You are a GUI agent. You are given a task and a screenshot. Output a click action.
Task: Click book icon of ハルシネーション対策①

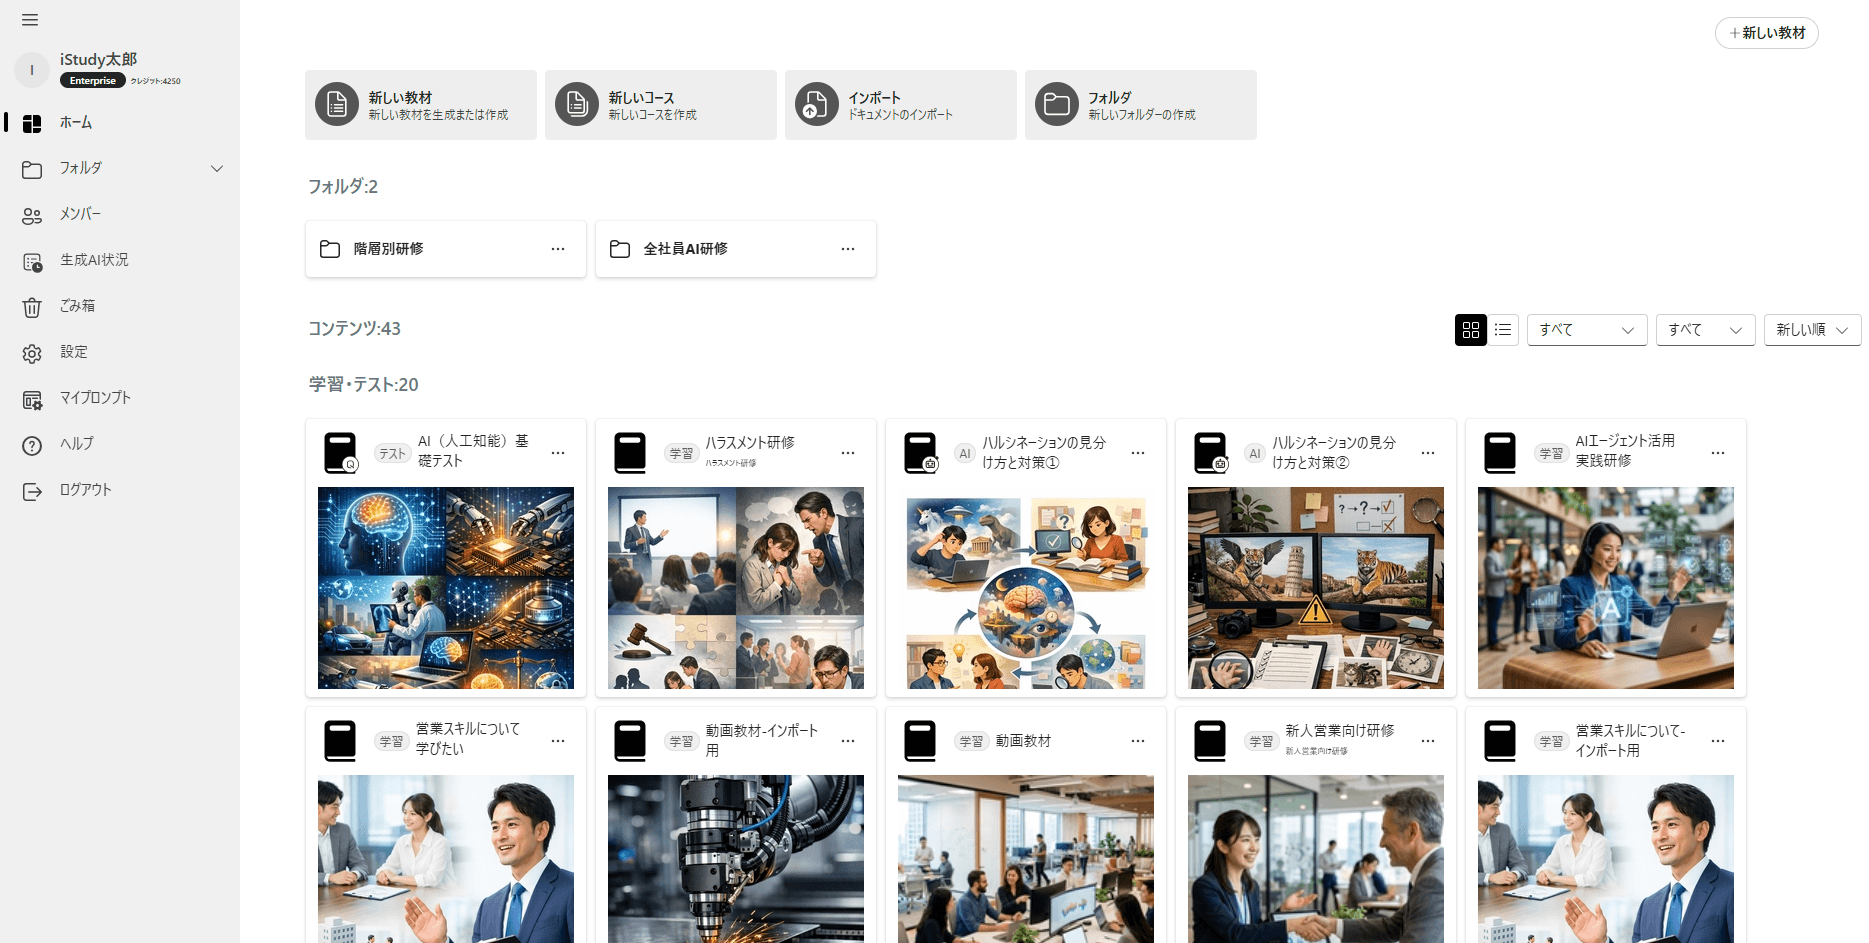(920, 453)
